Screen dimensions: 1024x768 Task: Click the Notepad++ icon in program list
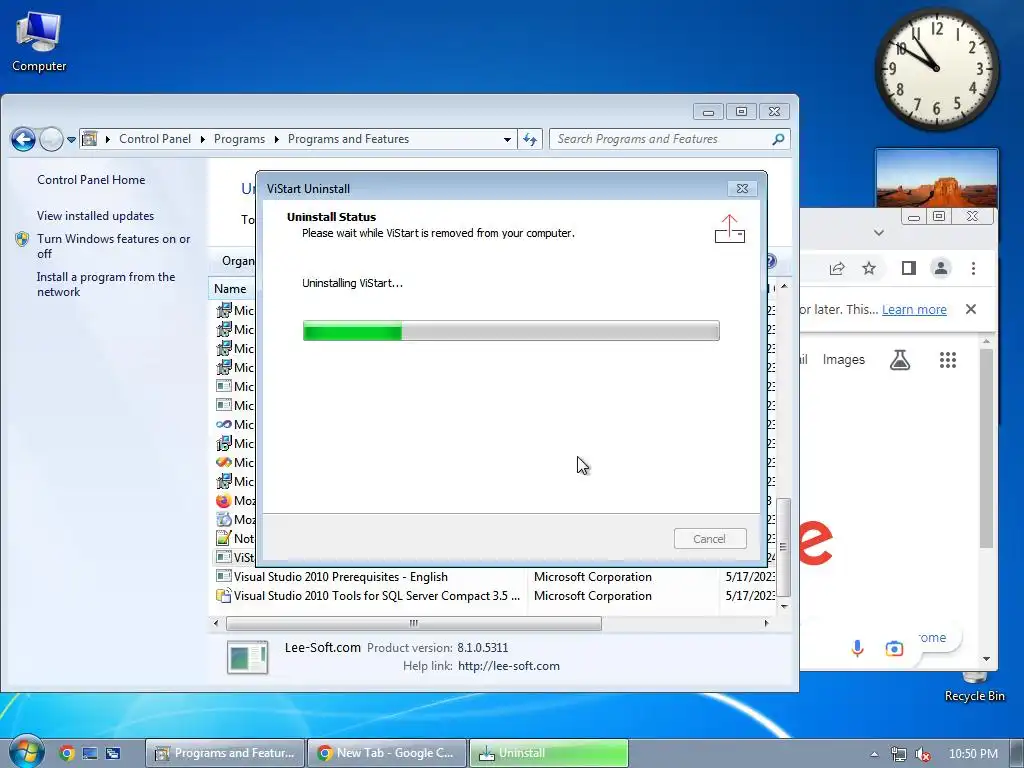[223, 538]
